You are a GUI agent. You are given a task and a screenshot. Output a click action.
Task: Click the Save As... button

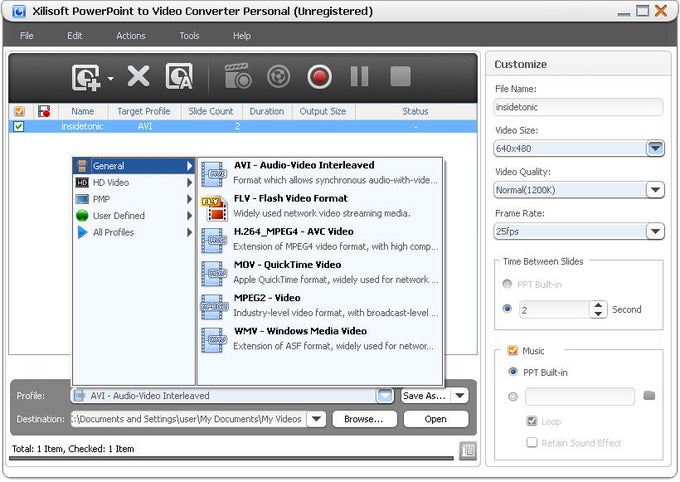pyautogui.click(x=425, y=396)
